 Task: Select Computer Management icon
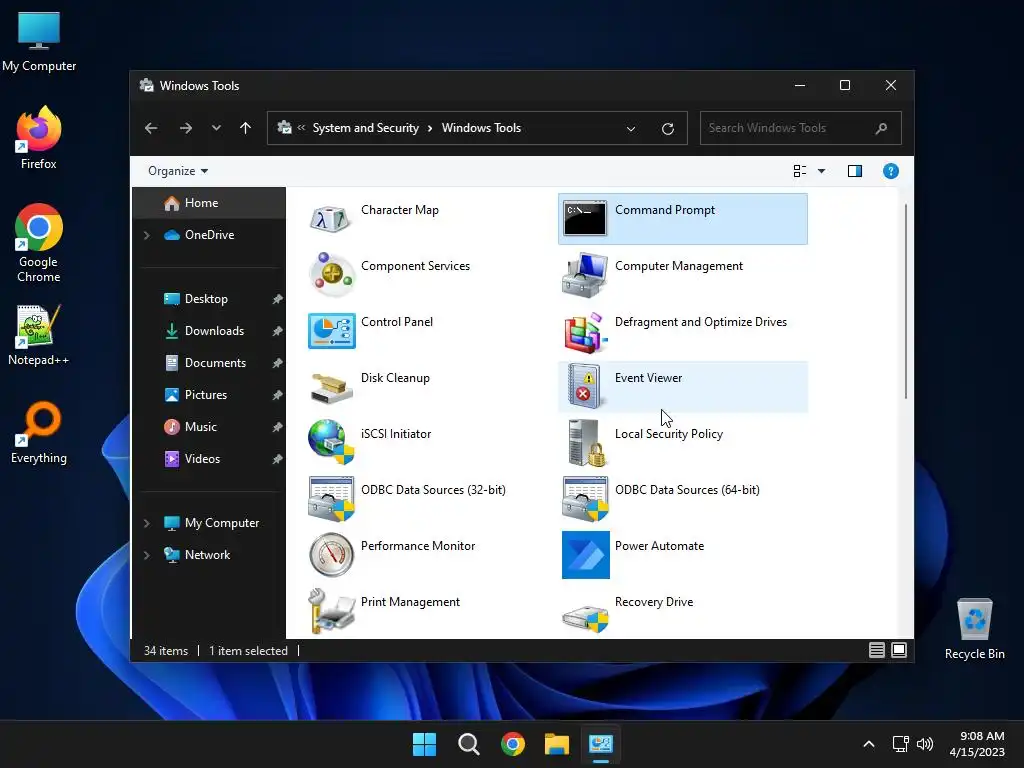[584, 274]
